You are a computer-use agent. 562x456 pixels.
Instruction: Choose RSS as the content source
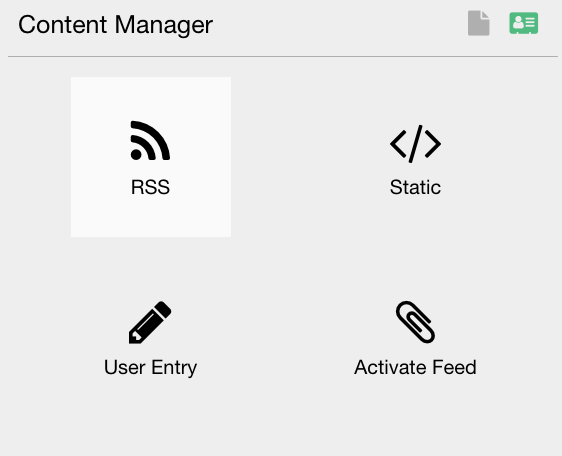pyautogui.click(x=151, y=157)
